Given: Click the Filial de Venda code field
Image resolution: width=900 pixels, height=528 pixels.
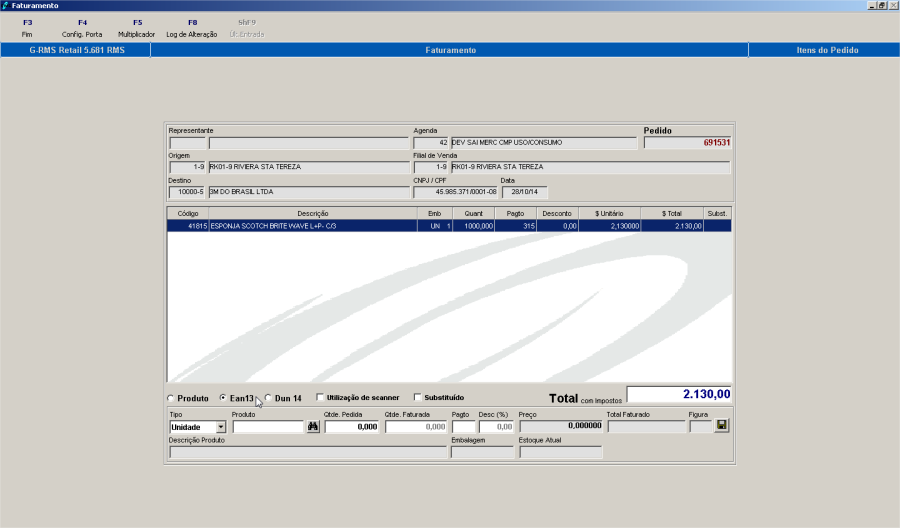Looking at the screenshot, I should (430, 167).
